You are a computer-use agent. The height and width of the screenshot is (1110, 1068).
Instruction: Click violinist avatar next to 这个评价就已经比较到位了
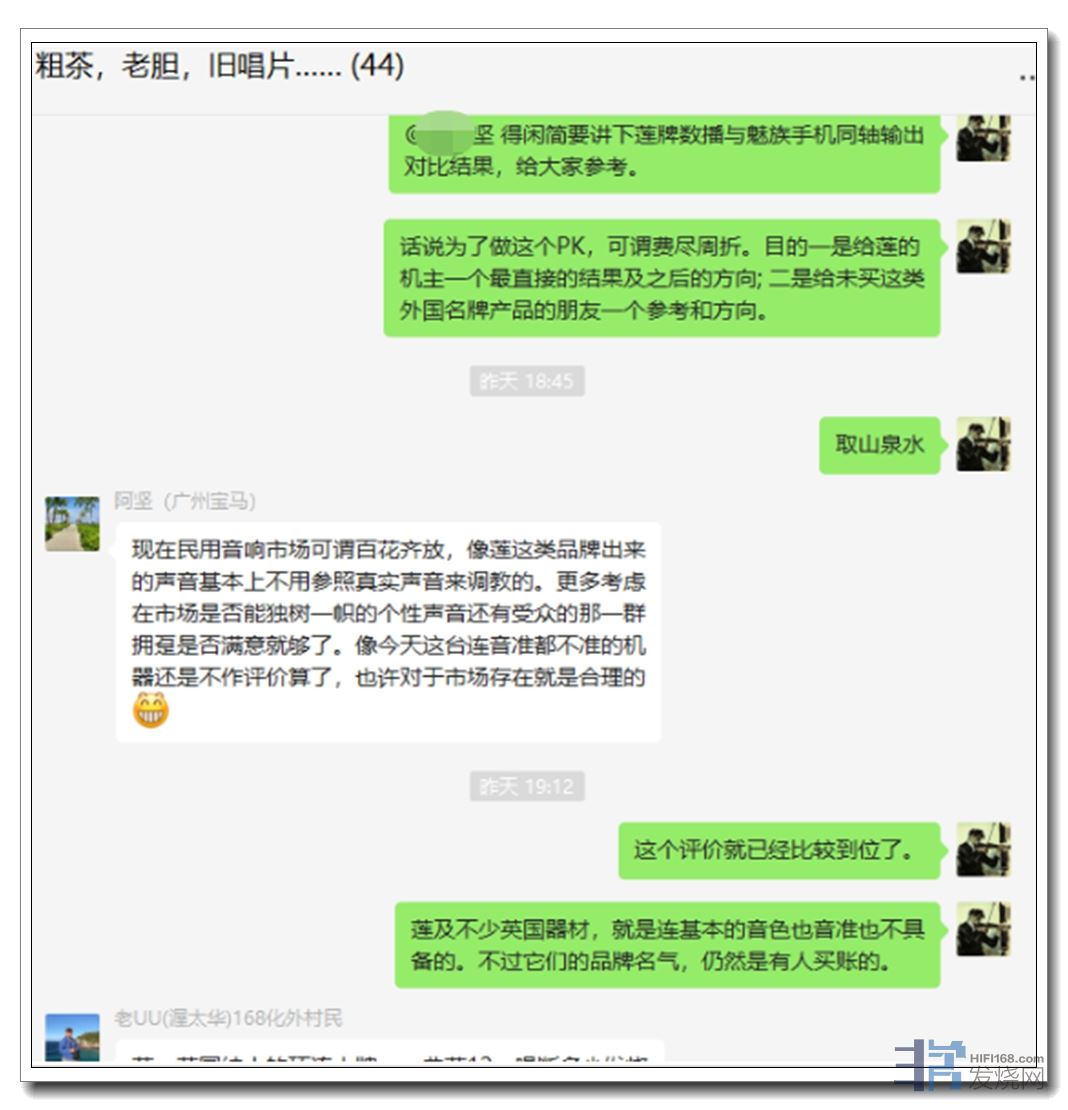(983, 849)
